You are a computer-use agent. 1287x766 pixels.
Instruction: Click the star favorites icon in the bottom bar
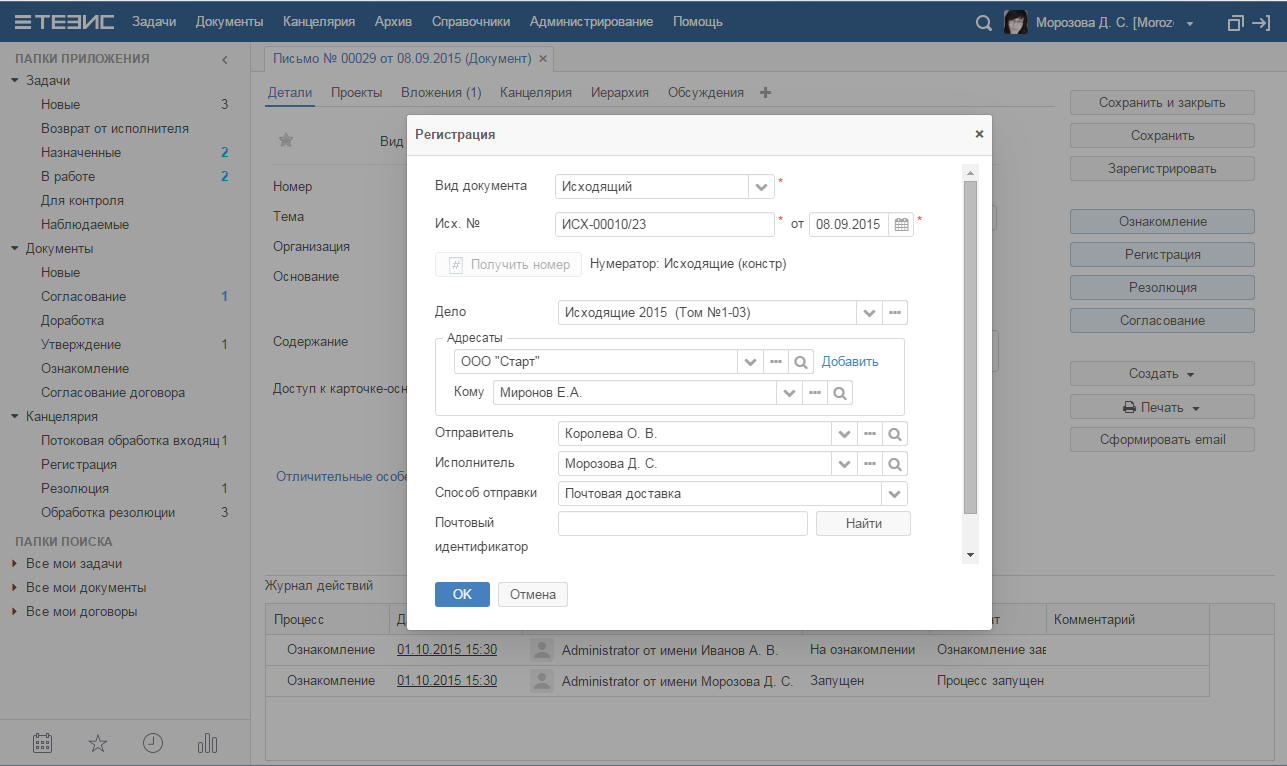(98, 743)
